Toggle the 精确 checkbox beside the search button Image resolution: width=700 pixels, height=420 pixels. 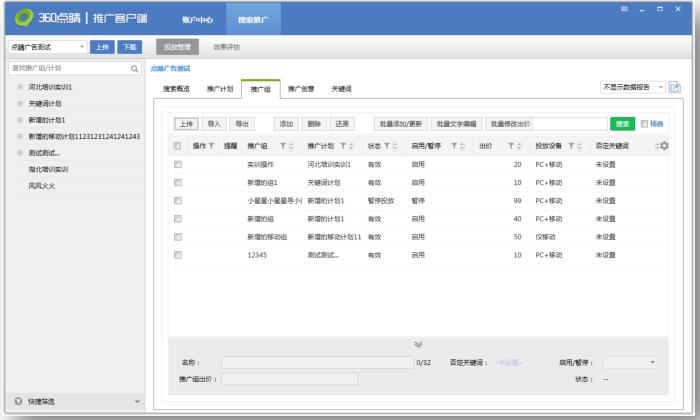pyautogui.click(x=644, y=124)
